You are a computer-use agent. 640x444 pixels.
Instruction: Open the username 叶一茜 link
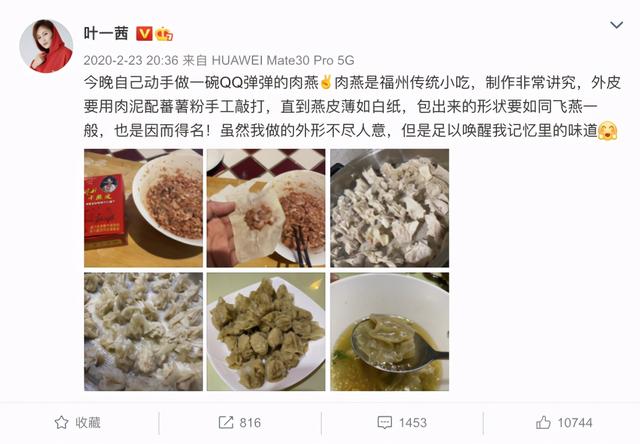(106, 33)
